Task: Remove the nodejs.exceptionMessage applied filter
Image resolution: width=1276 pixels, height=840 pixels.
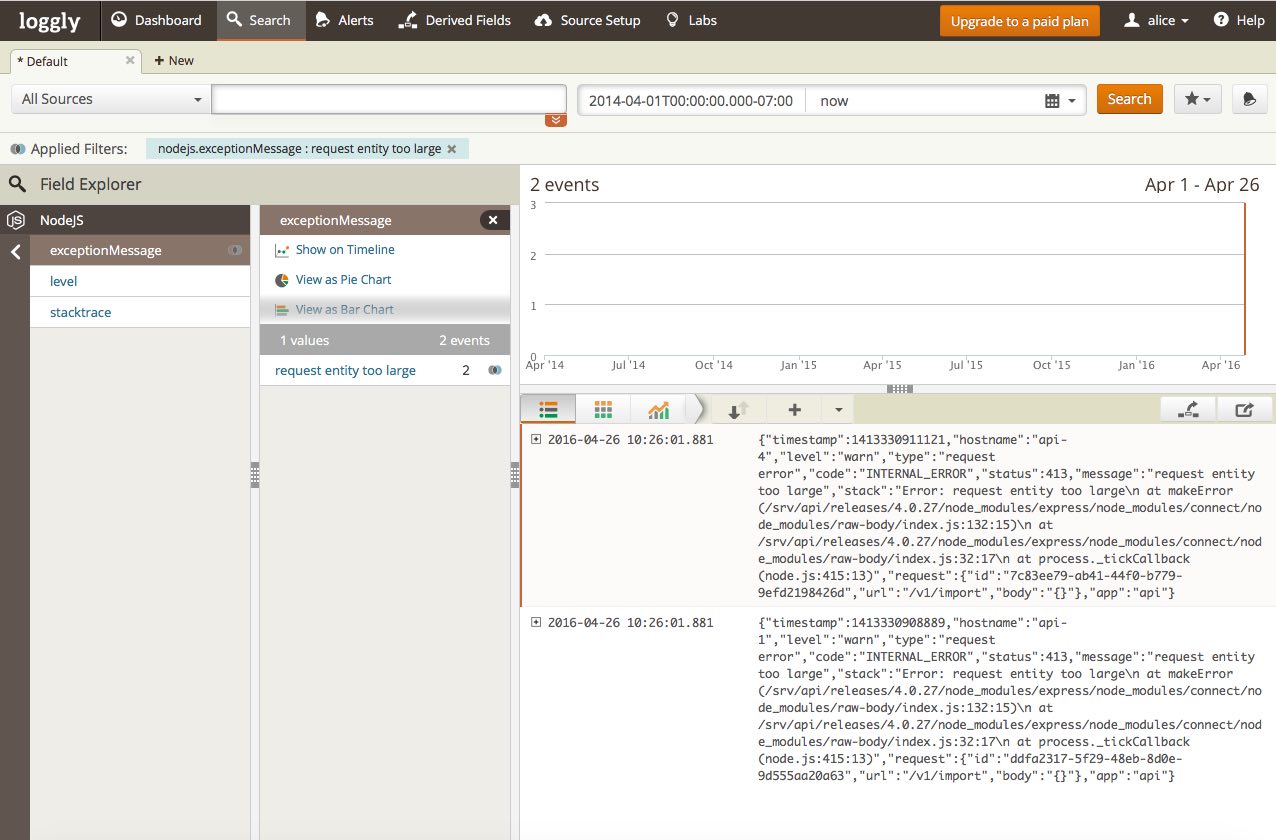Action: click(452, 149)
